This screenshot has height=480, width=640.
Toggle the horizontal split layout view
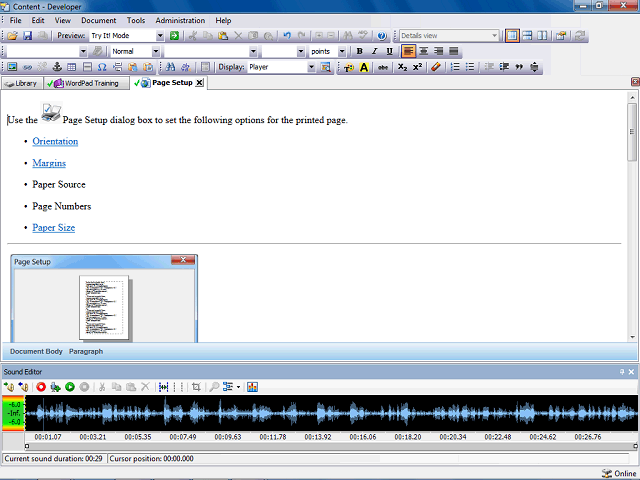click(x=527, y=36)
